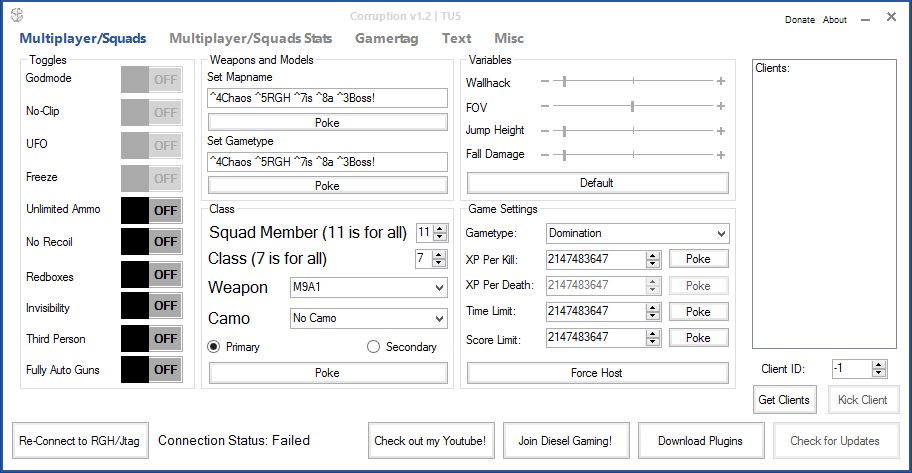
Task: Click the minus icon beside FOV slider
Action: click(545, 106)
